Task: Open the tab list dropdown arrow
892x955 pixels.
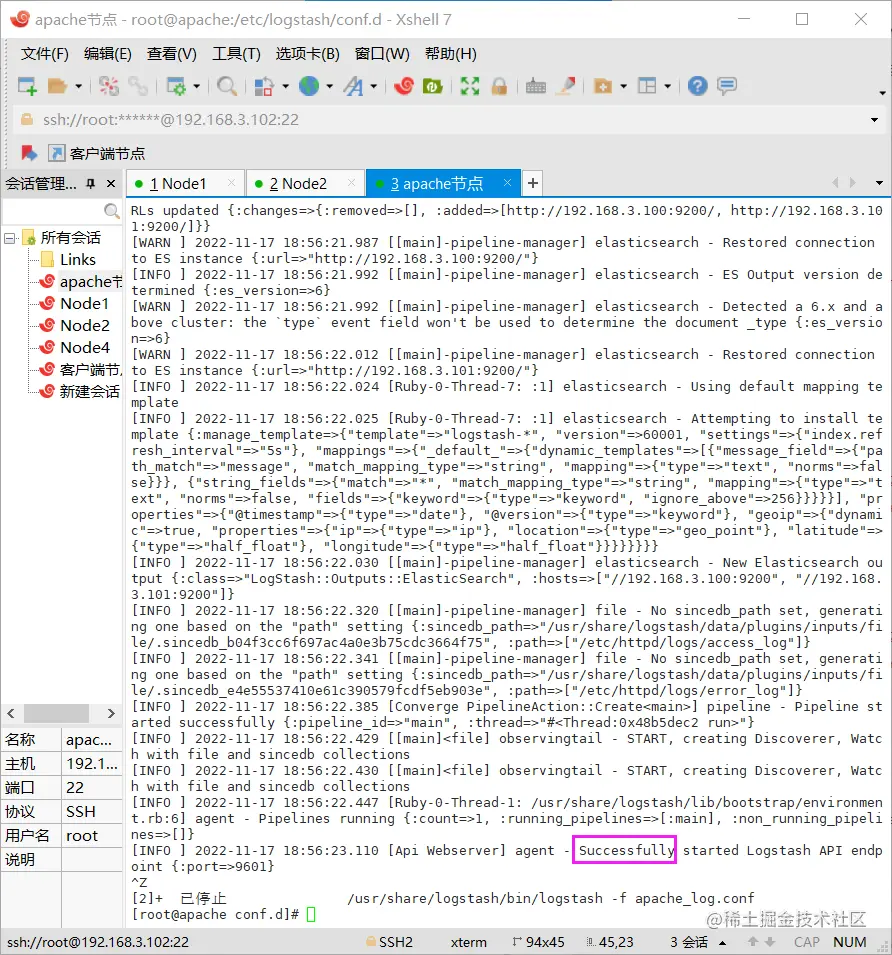Action: pyautogui.click(x=879, y=183)
